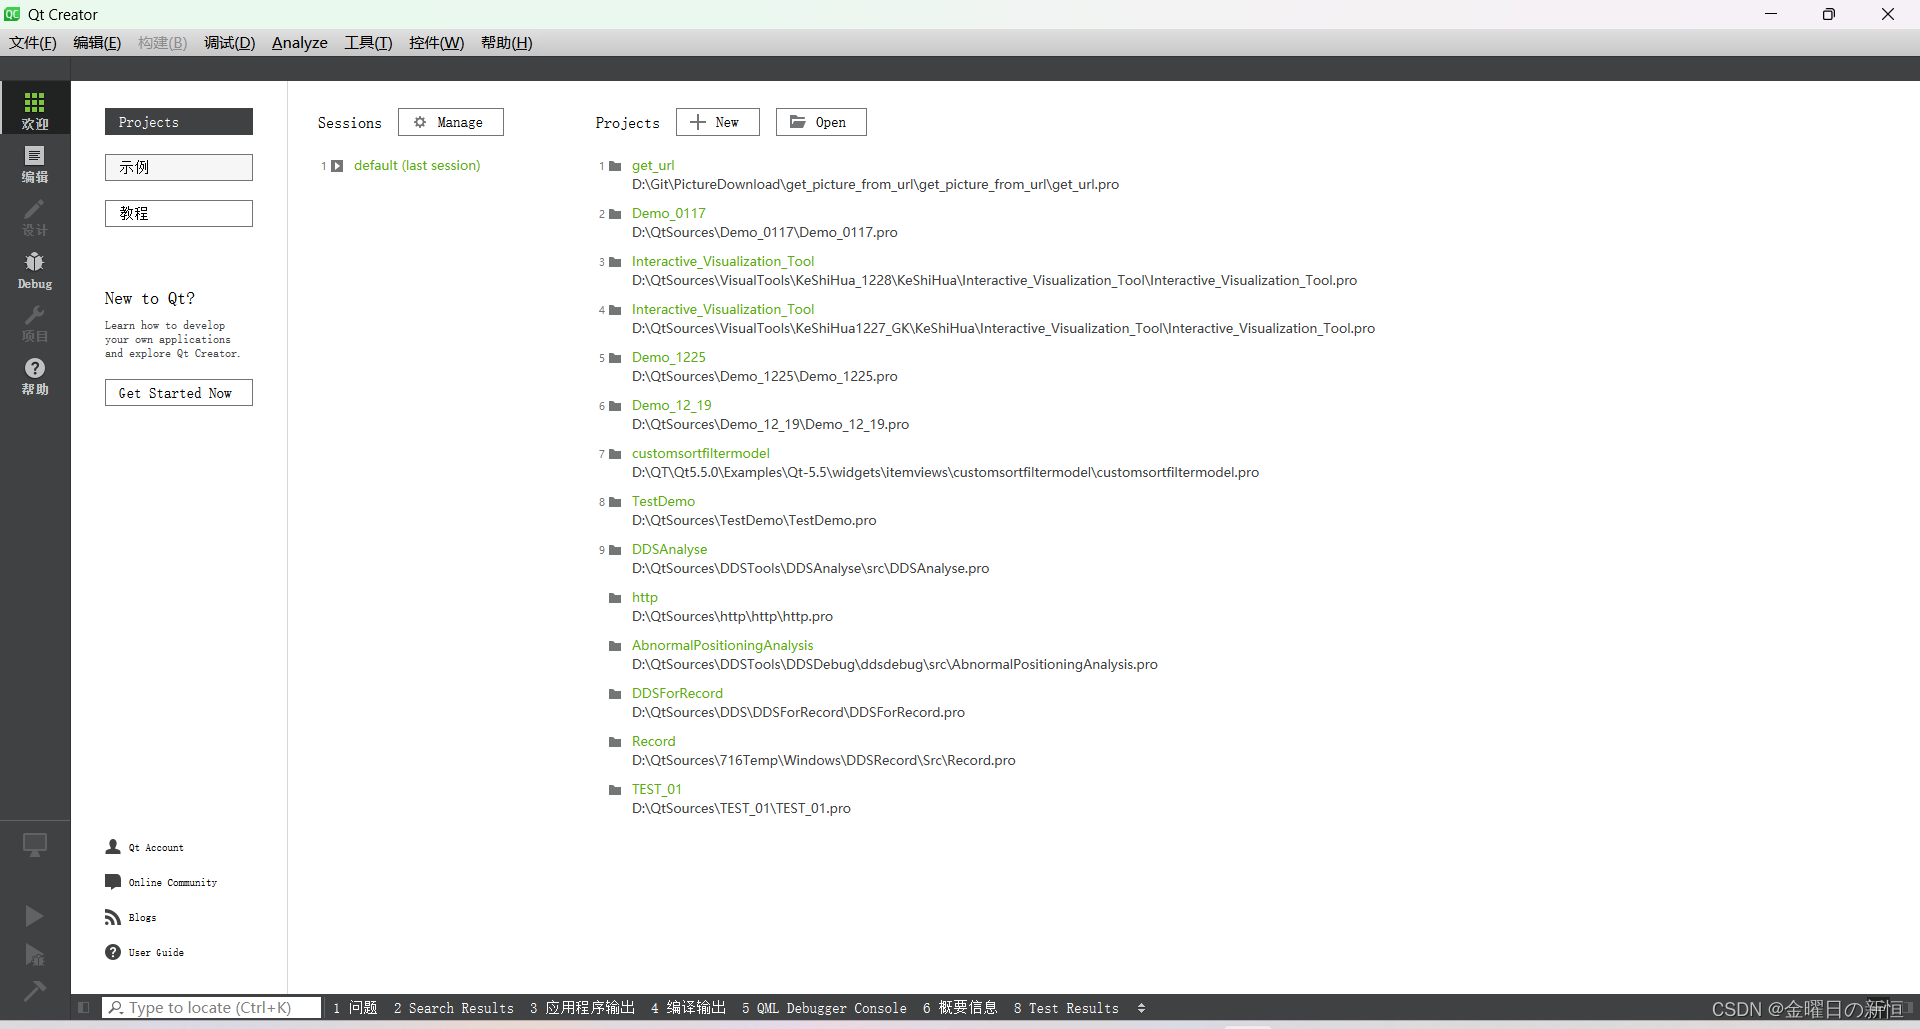This screenshot has width=1920, height=1029.
Task: Open the Help (帮助) mode
Action: (35, 376)
